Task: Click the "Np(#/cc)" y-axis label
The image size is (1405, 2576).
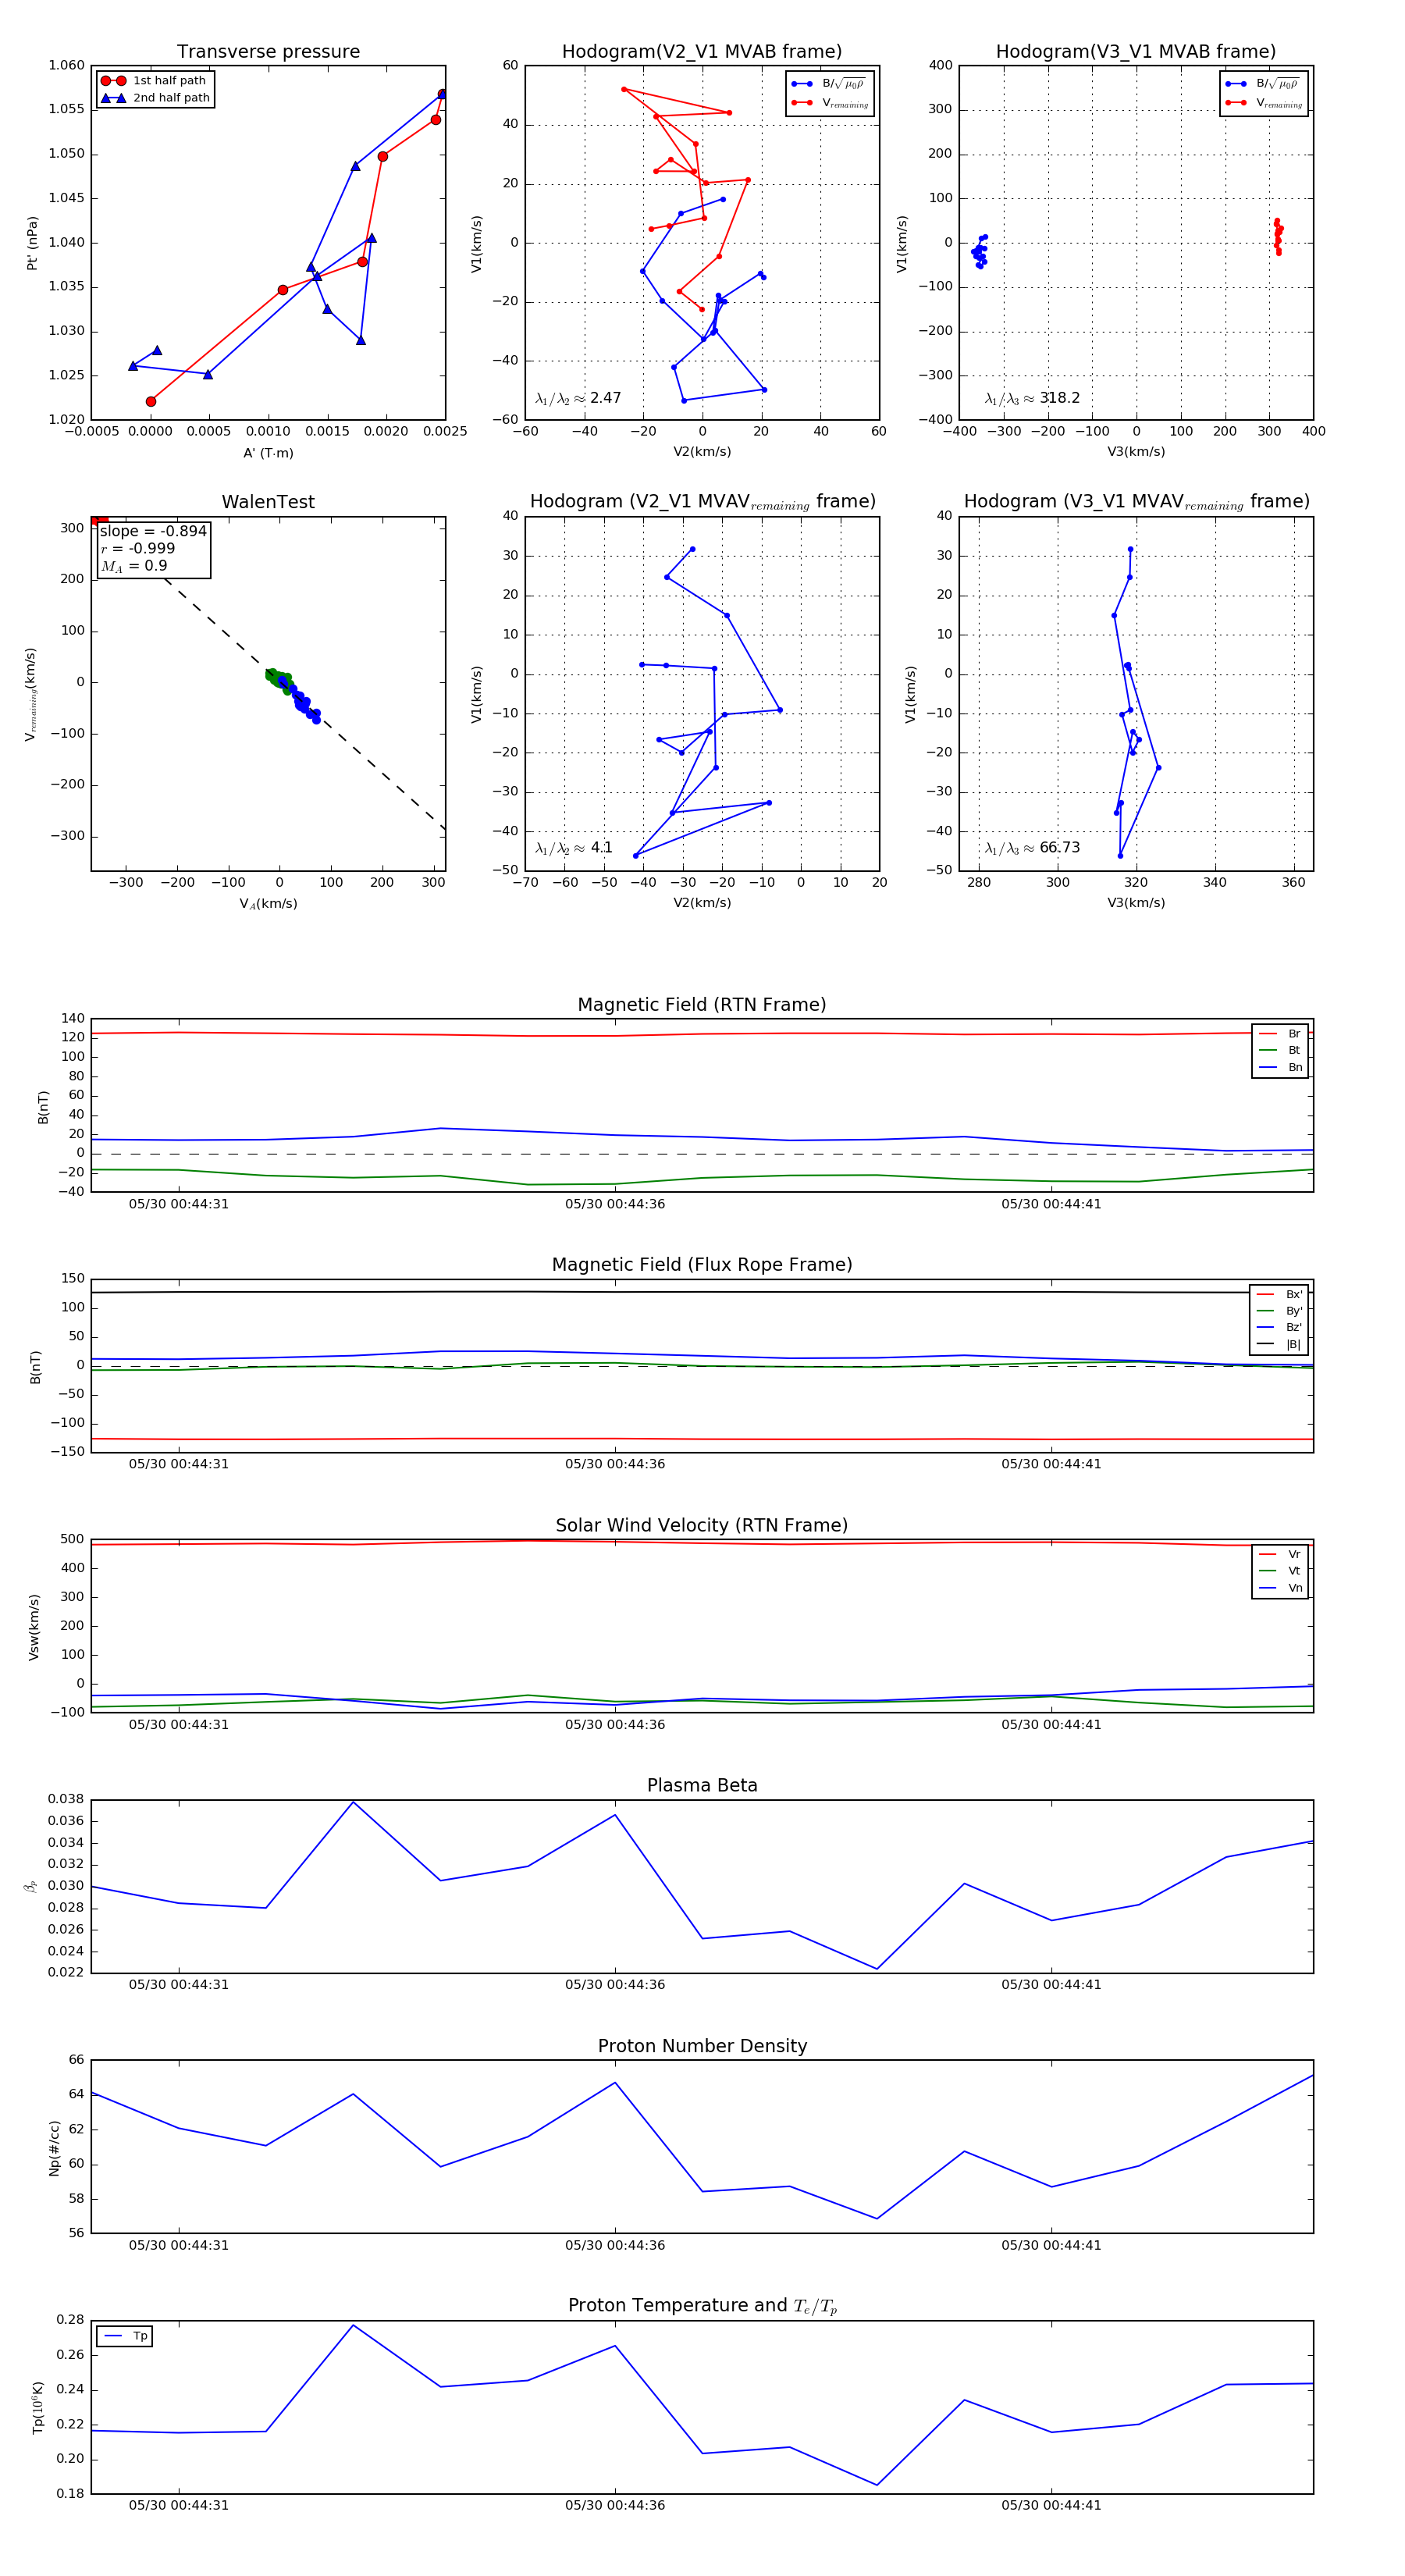Action: pos(54,2148)
